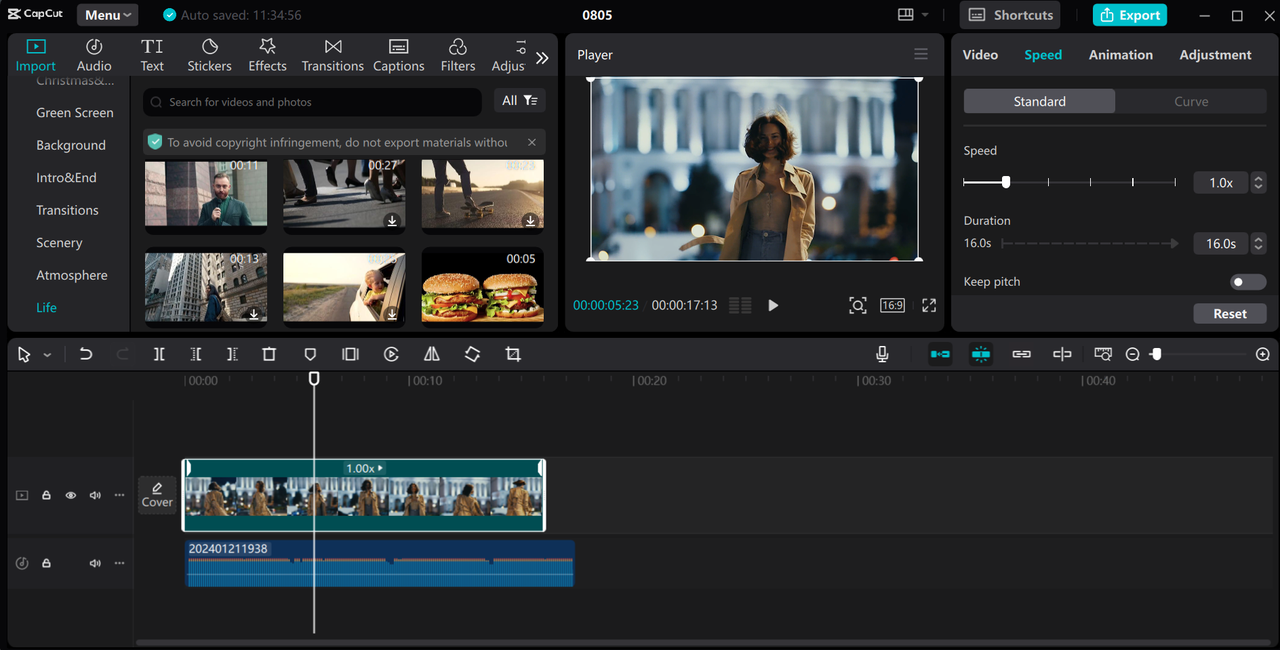Adjust Duration value stepper arrows
1280x650 pixels.
tap(1258, 243)
